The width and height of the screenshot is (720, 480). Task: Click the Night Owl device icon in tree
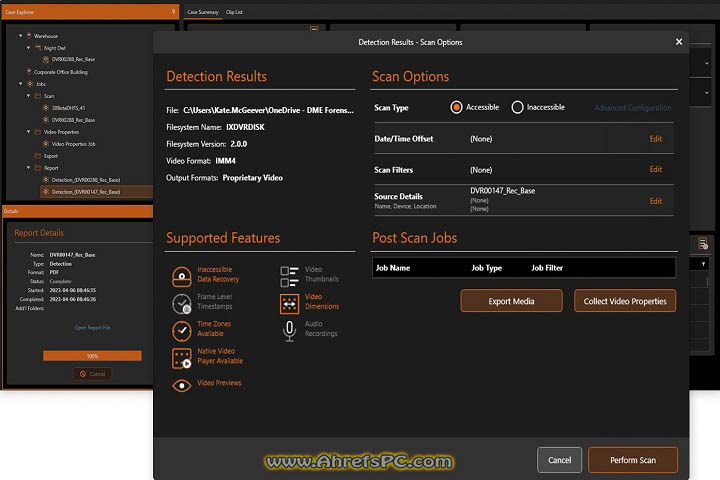[x=38, y=48]
